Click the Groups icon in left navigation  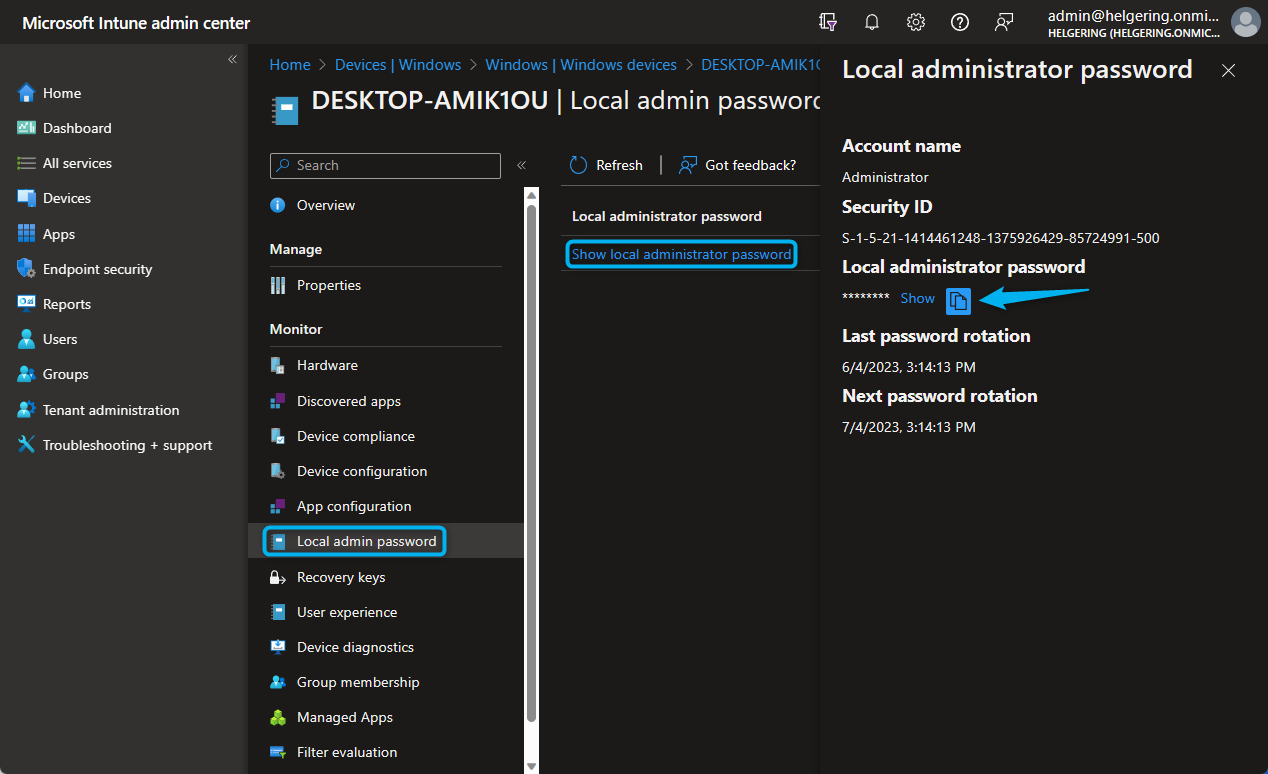[x=27, y=374]
